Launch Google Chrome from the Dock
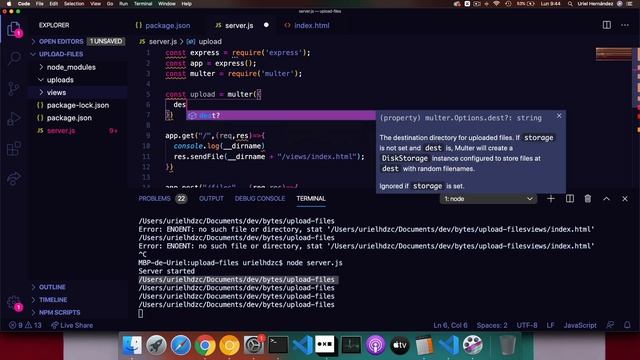640x360 pixels. 205,345
